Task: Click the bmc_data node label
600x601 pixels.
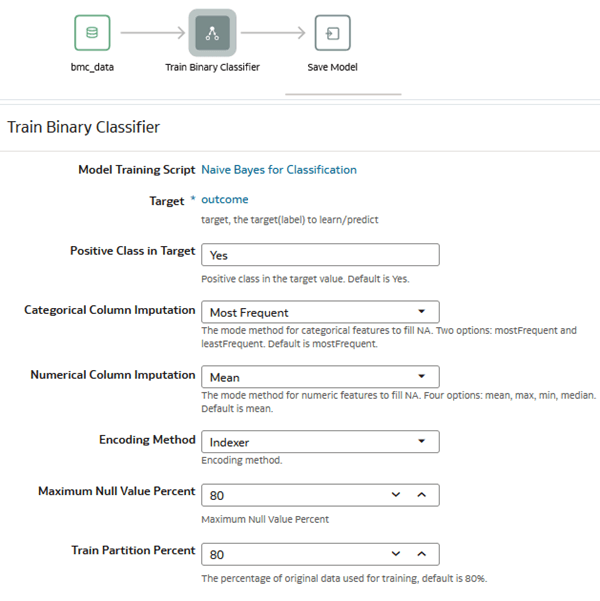Action: coord(92,67)
